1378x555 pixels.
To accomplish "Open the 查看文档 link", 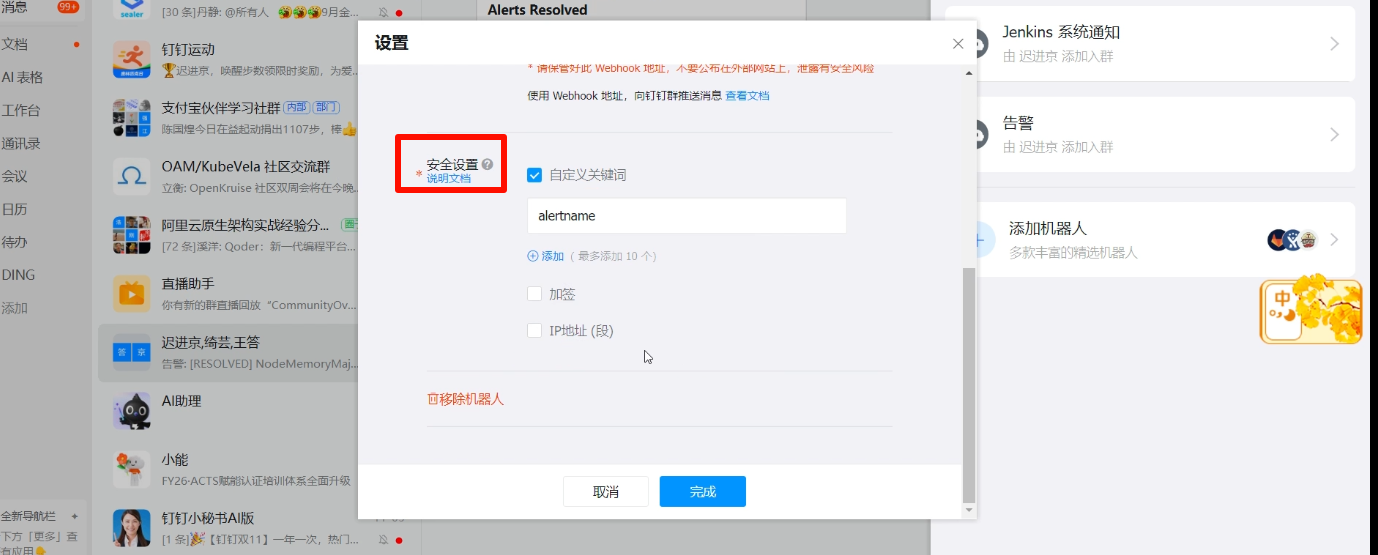I will click(748, 96).
